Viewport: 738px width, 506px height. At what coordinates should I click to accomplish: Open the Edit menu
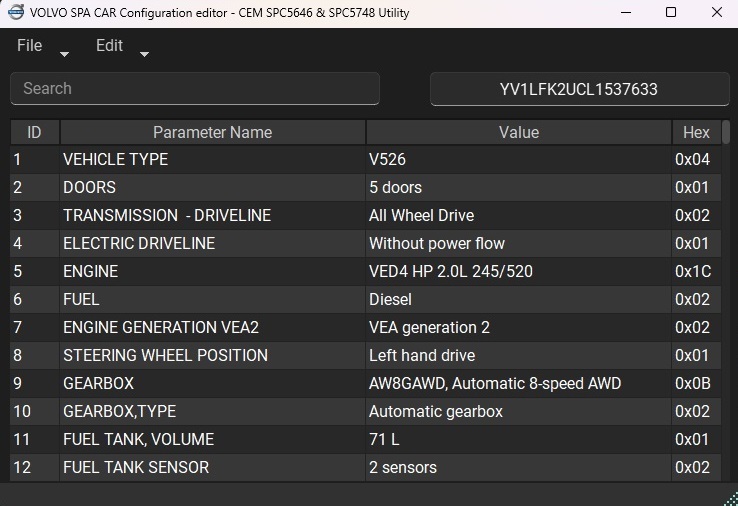tap(109, 46)
